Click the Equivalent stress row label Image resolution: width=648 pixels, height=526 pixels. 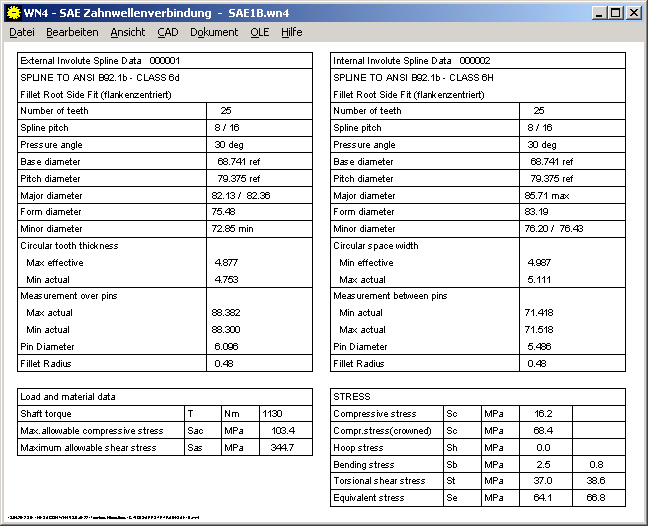[369, 498]
